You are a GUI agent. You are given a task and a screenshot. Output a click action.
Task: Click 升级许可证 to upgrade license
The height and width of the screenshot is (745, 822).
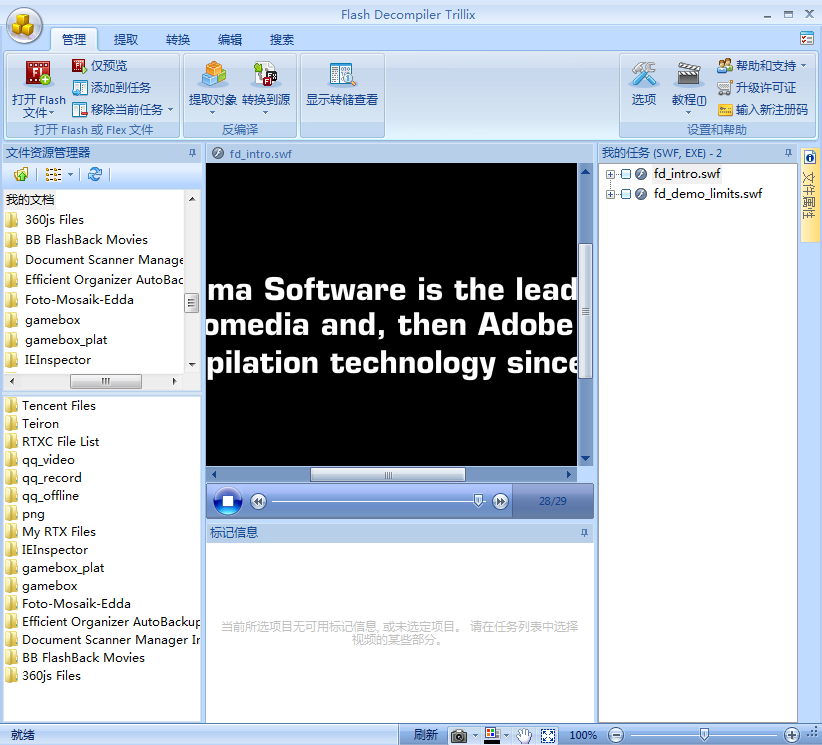point(767,86)
